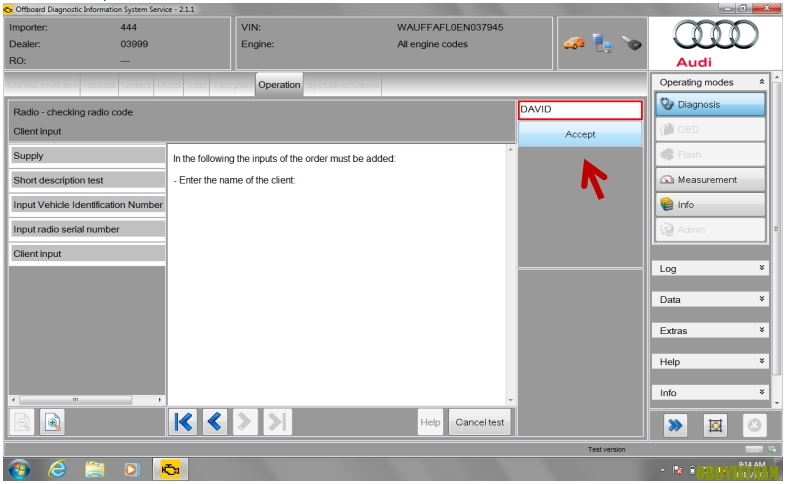Viewport: 786px width, 484px height.
Task: Click the fullscreen frame icon bottom right
Action: [715, 425]
